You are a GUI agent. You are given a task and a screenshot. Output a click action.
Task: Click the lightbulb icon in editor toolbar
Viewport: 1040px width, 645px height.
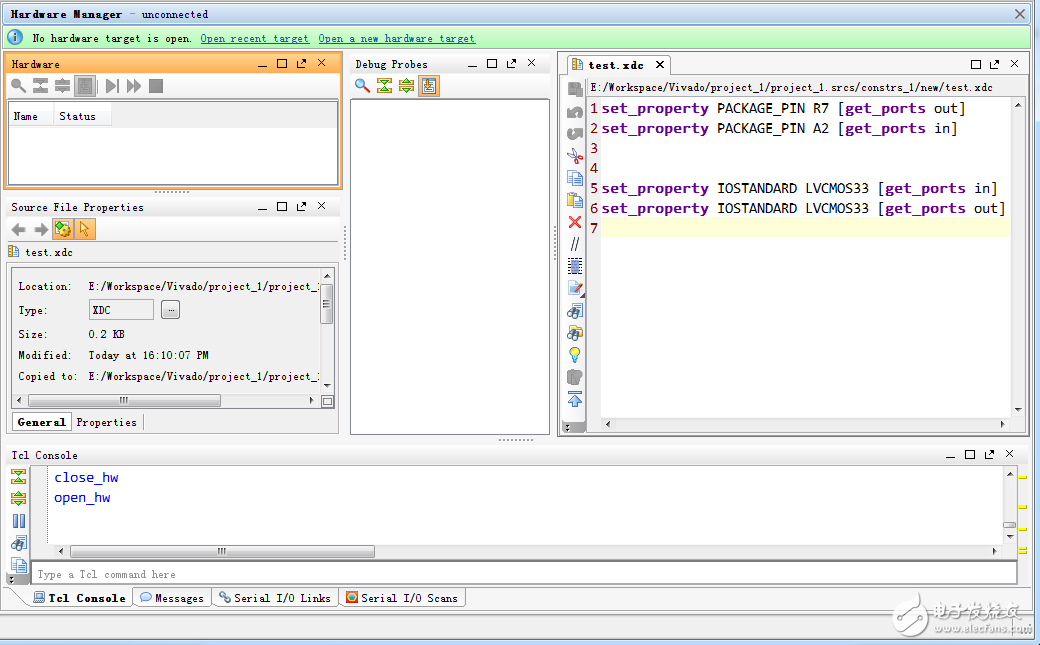pyautogui.click(x=575, y=354)
